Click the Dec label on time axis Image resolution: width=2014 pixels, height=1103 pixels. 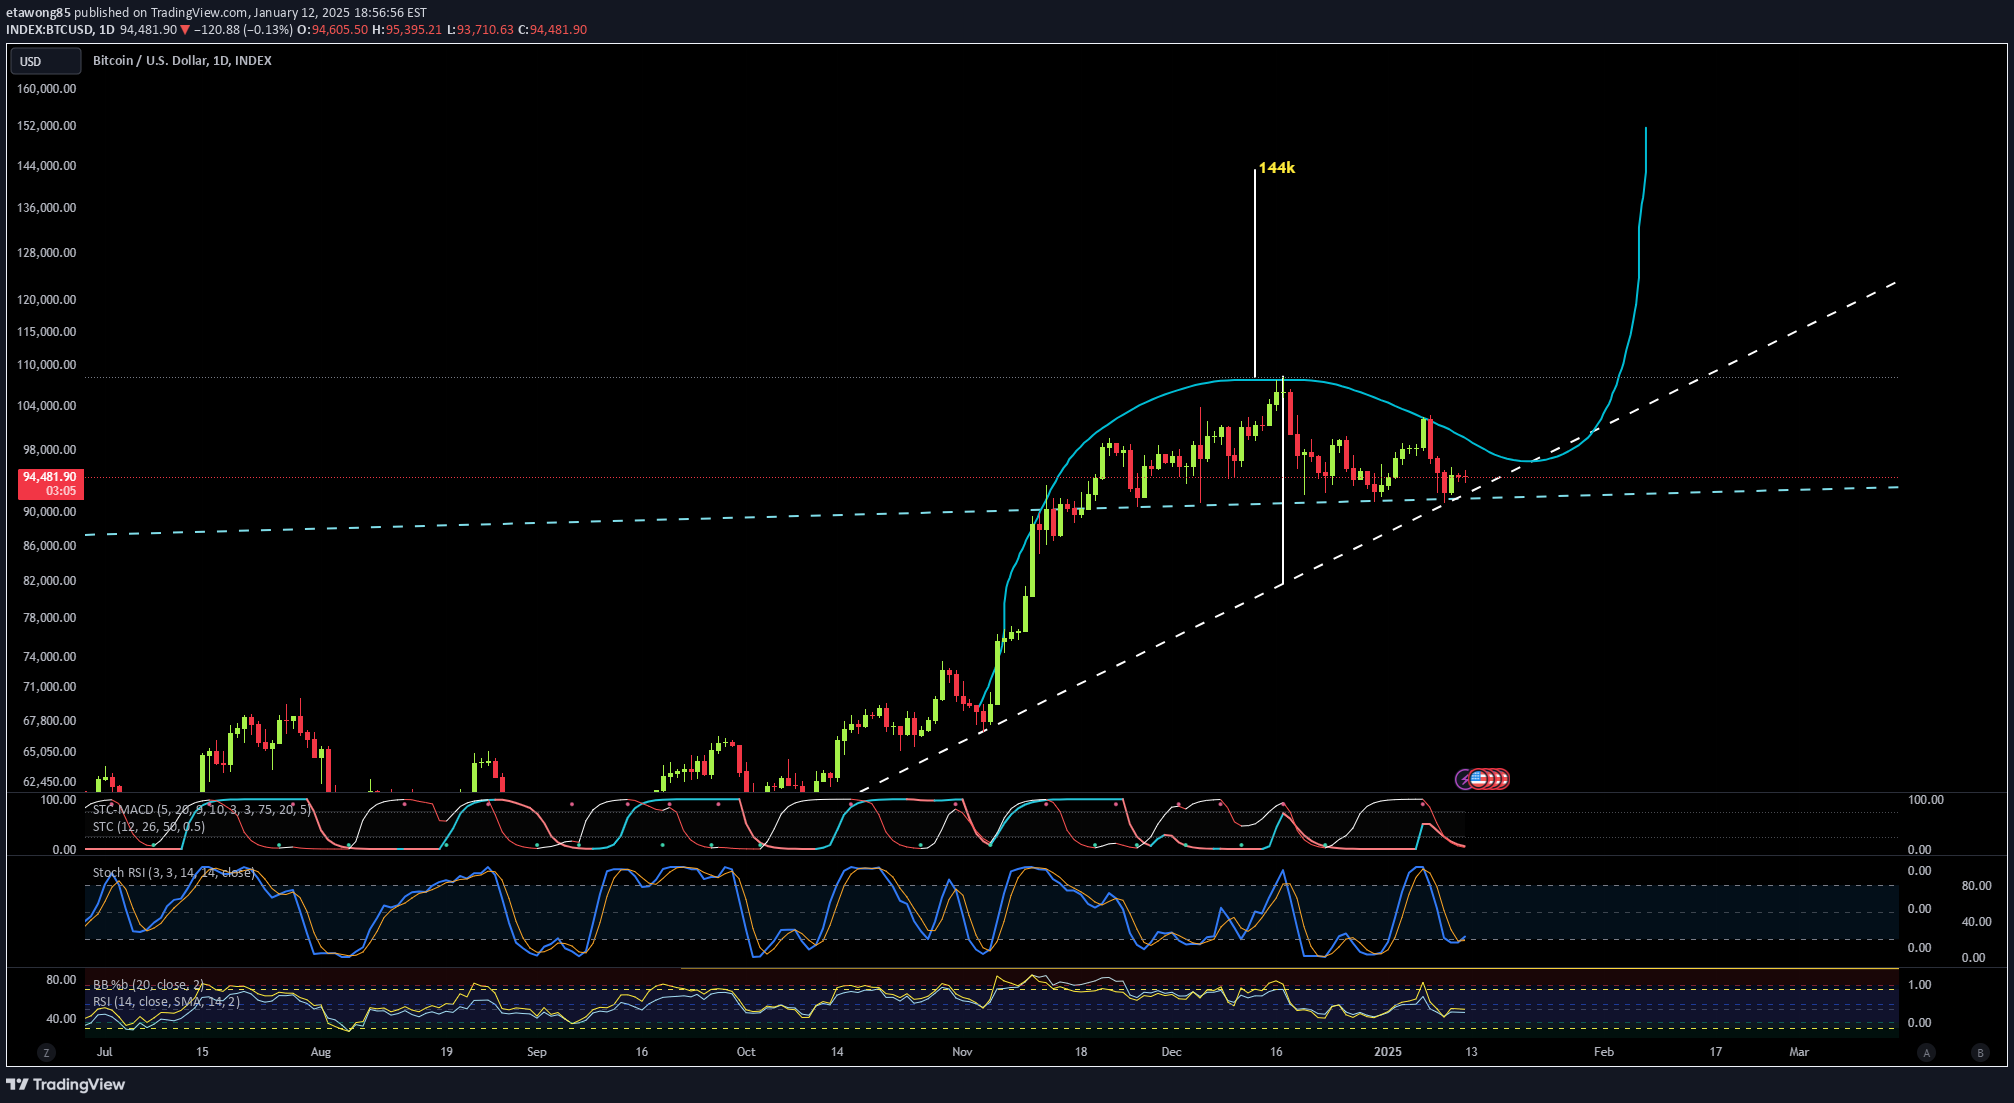click(1172, 1051)
